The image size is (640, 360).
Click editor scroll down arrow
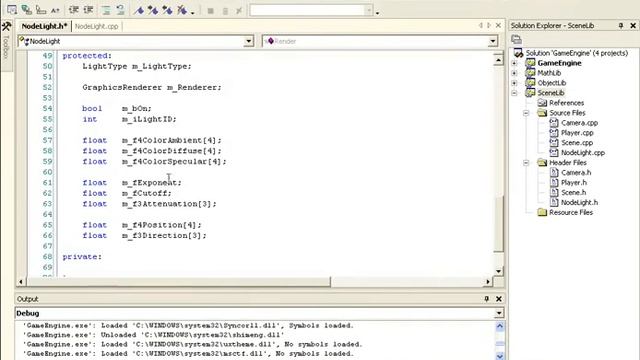(x=498, y=271)
